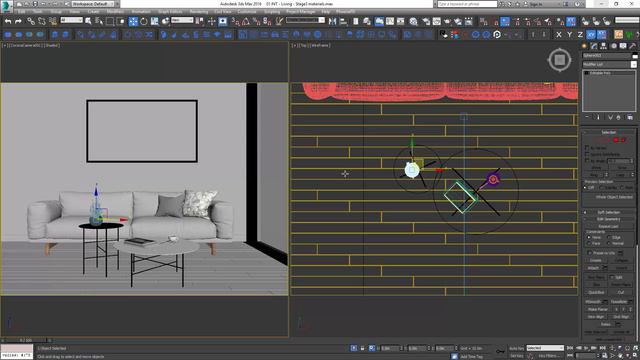Click the Attach button
The height and width of the screenshot is (360, 640).
coord(593,268)
